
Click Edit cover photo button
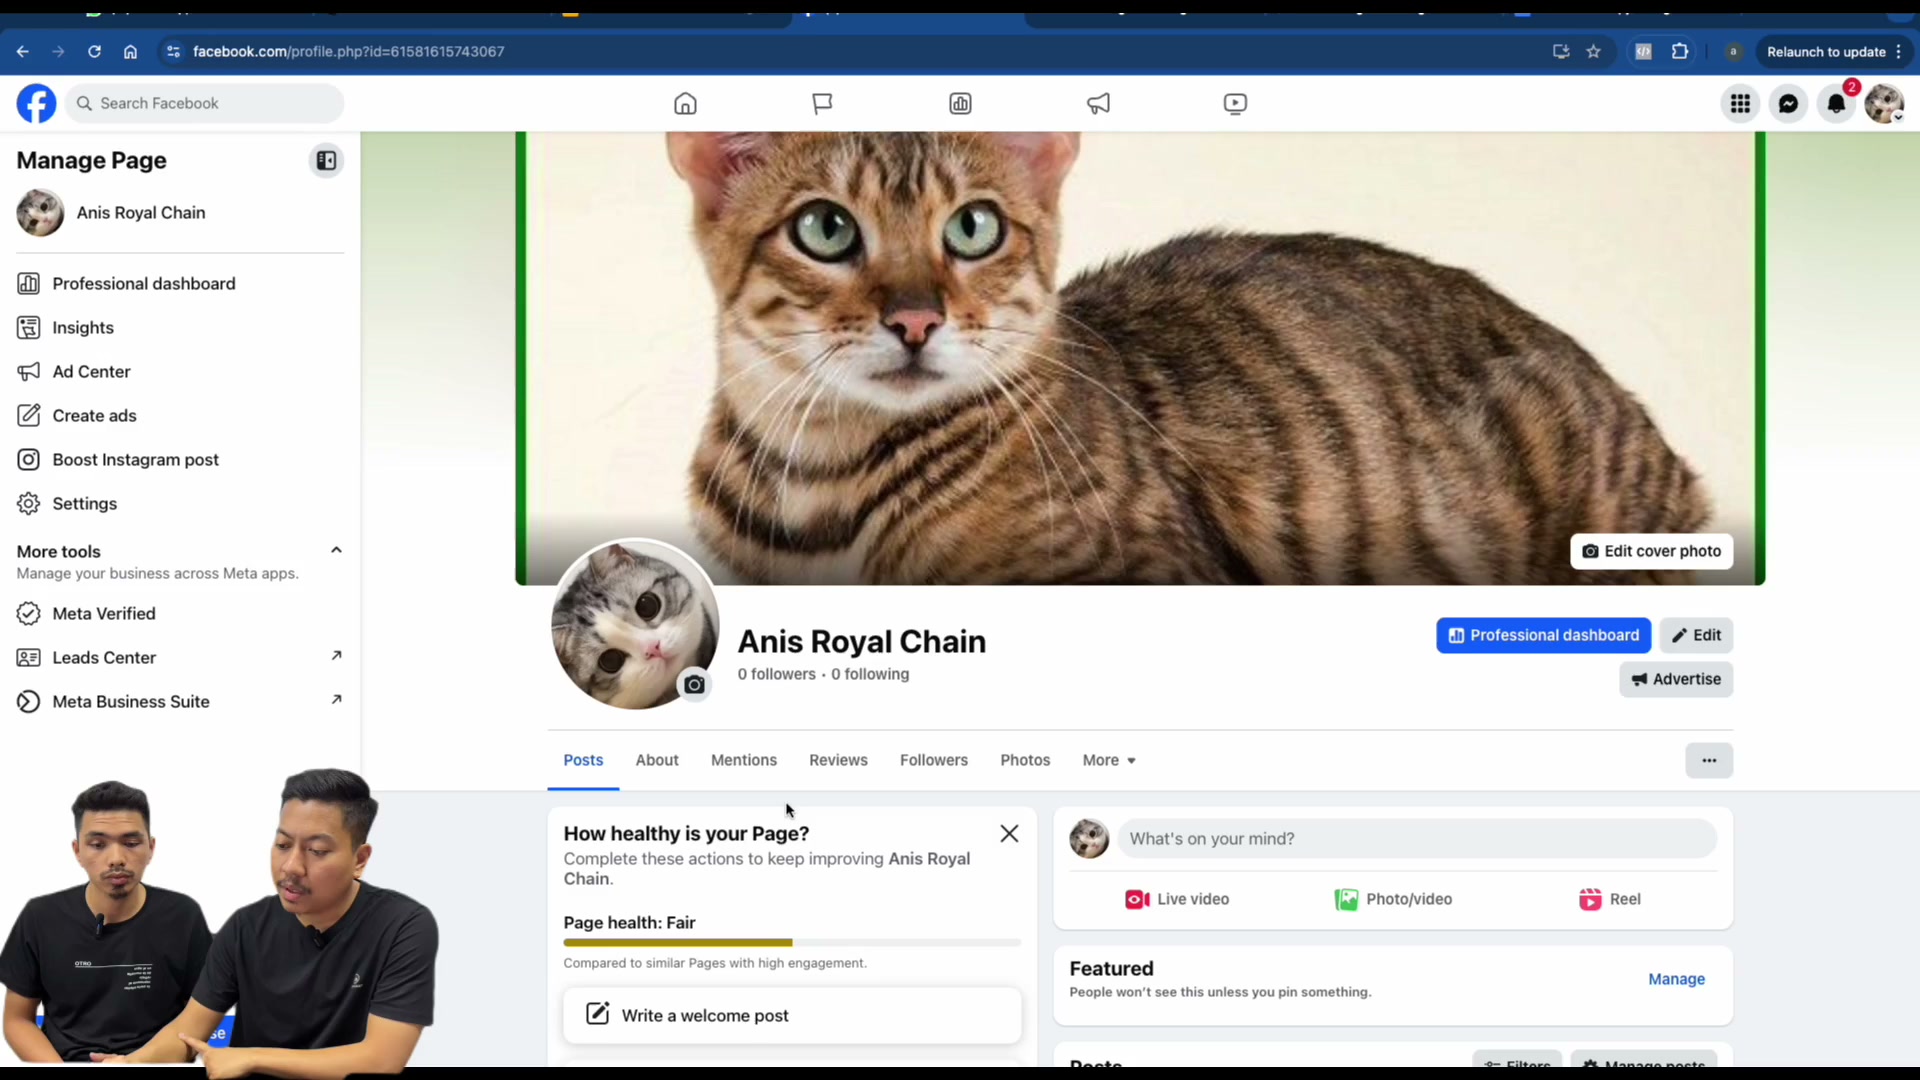point(1651,551)
